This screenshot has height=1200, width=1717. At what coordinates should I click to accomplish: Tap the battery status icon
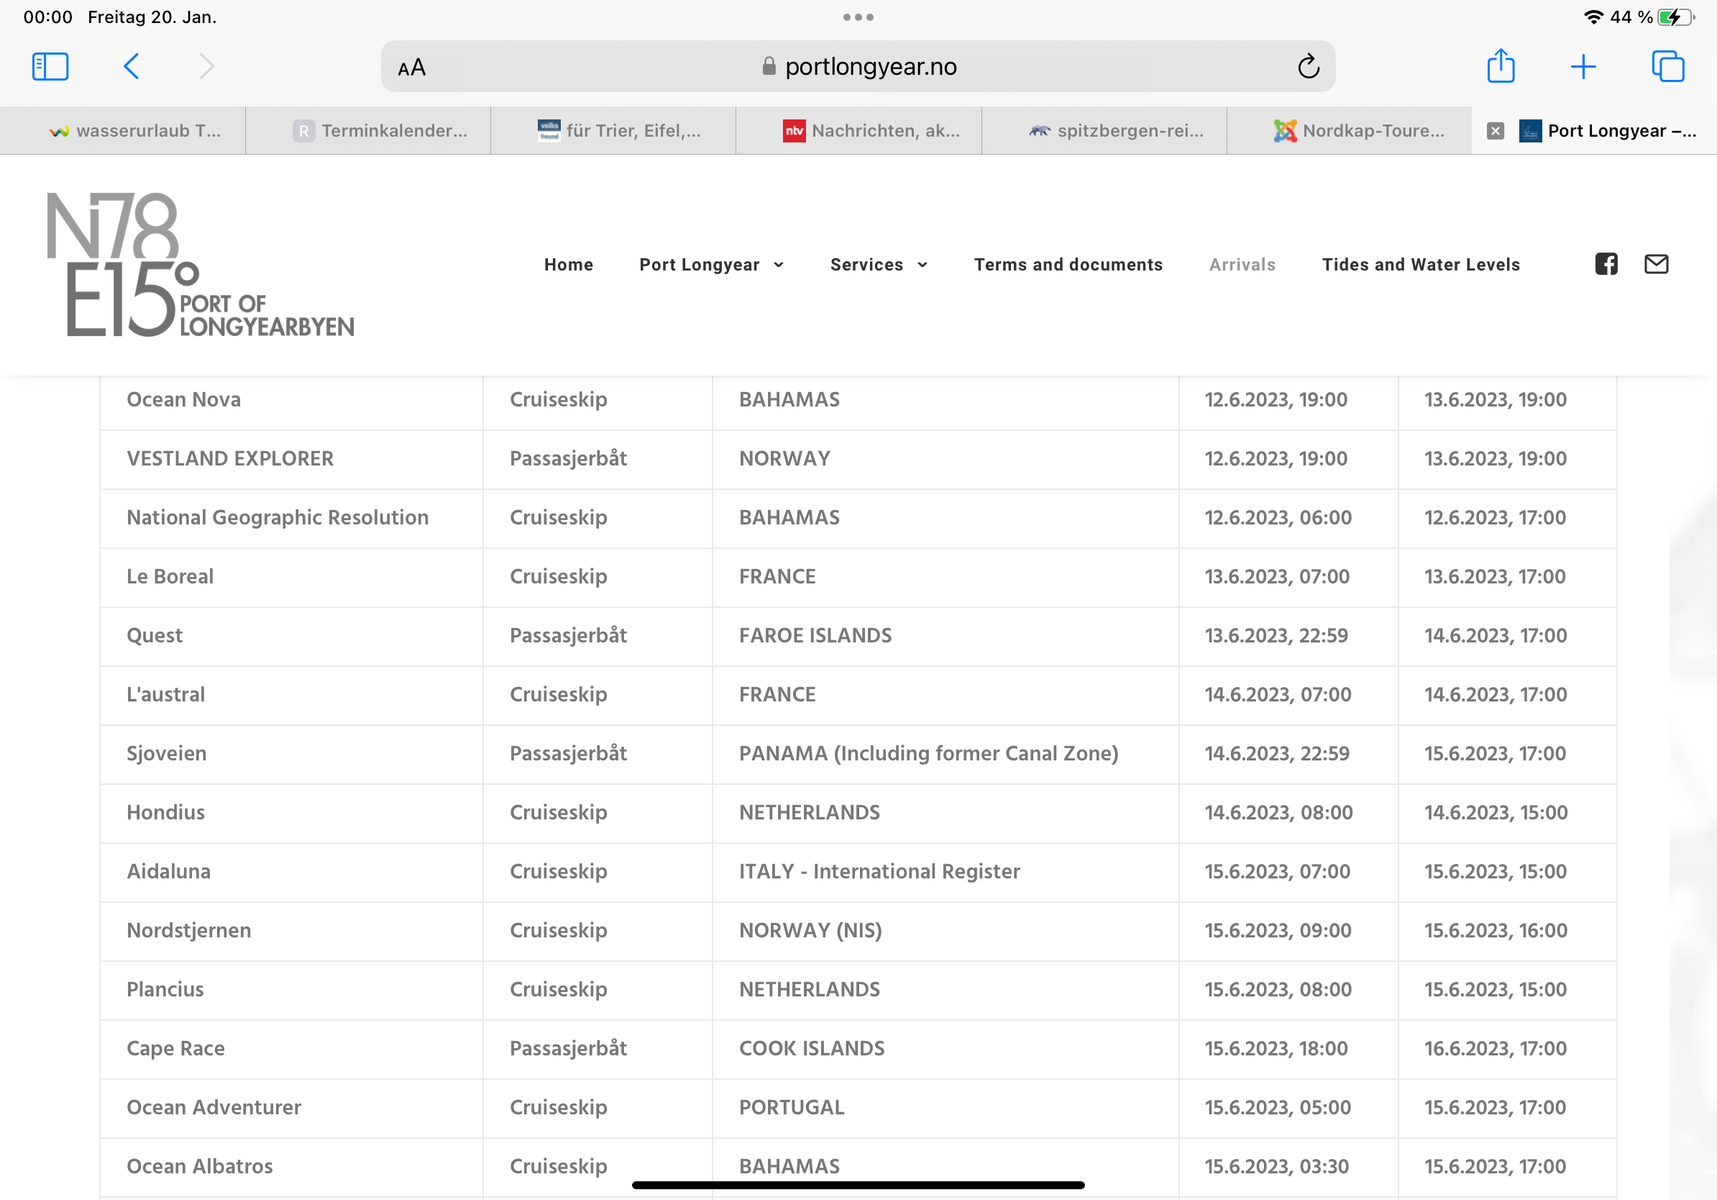[1676, 17]
